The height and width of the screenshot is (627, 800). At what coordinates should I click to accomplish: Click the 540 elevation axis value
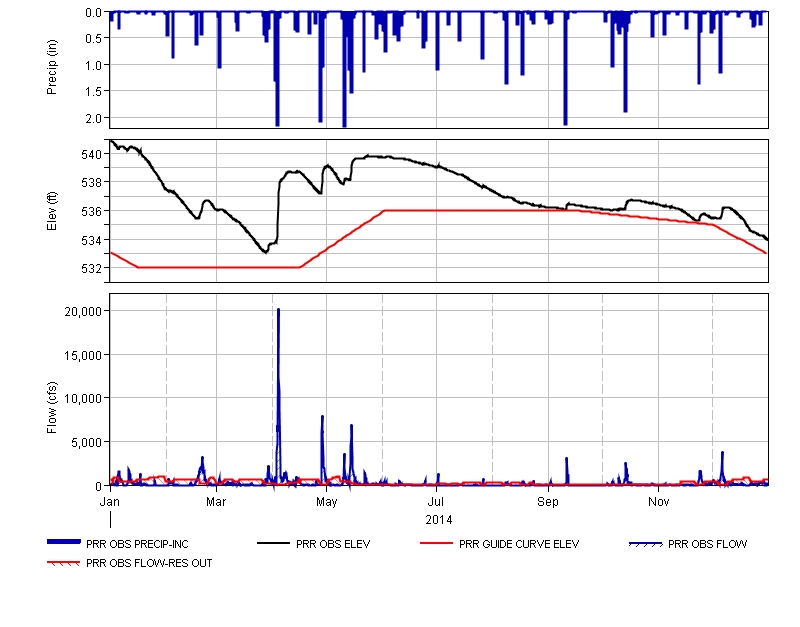click(x=92, y=155)
